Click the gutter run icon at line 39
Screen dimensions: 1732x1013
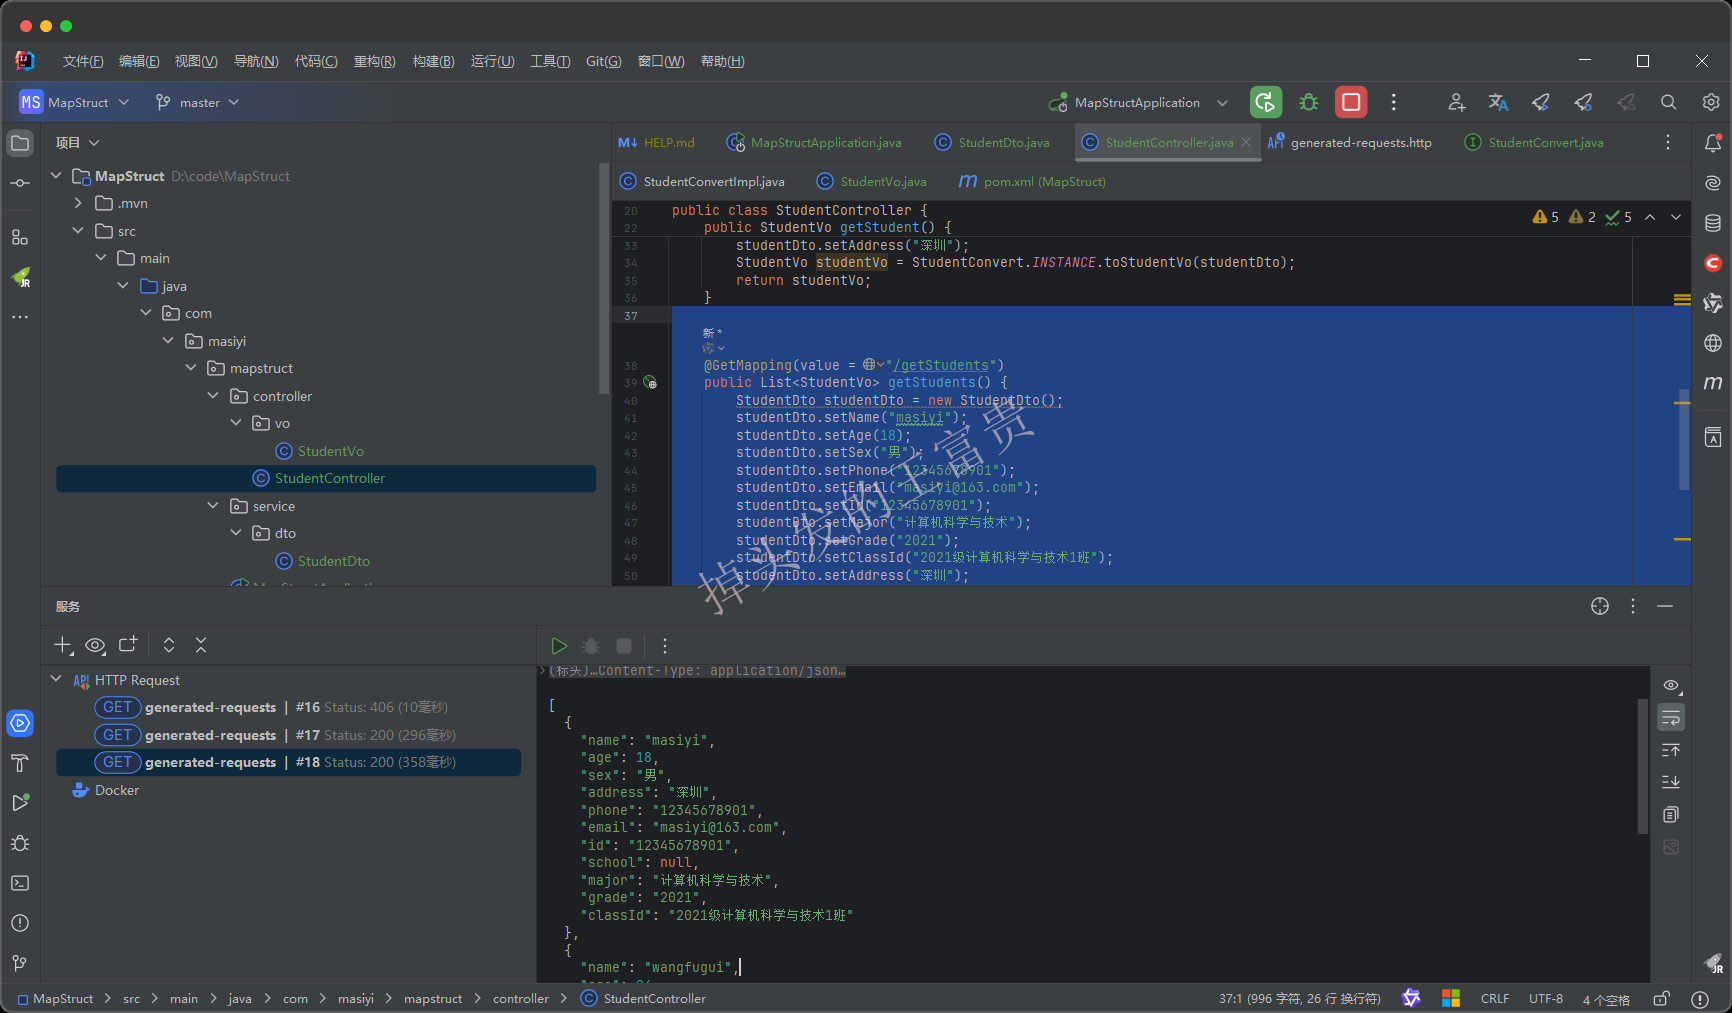click(651, 383)
